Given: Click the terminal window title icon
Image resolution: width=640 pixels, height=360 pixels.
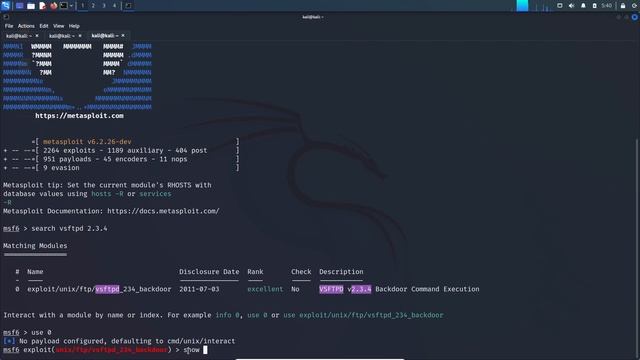Looking at the screenshot, I should 6,17.
